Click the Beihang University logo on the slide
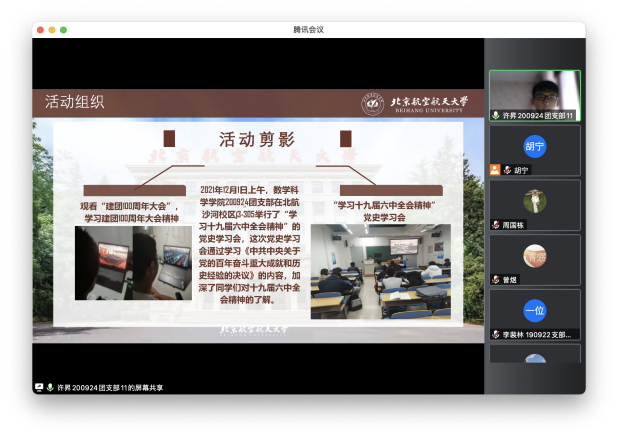618x437 pixels. (372, 103)
